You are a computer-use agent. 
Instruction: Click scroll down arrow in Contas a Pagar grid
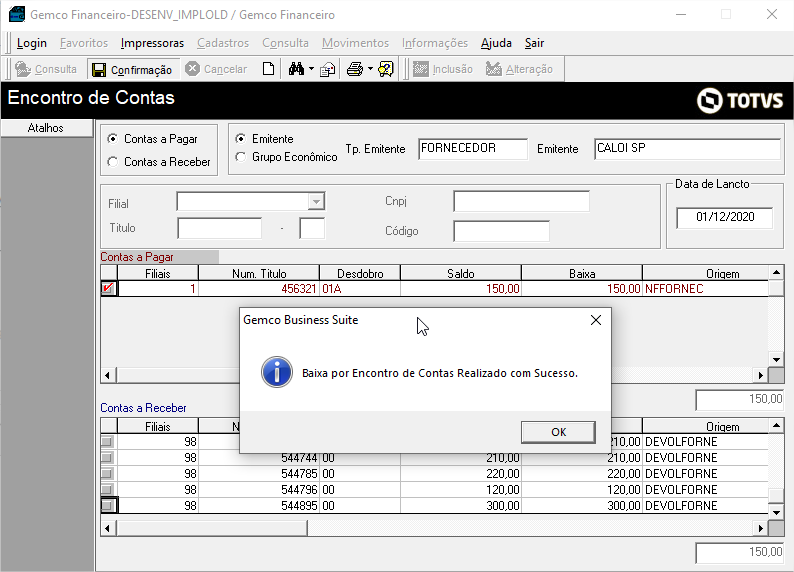tap(776, 360)
